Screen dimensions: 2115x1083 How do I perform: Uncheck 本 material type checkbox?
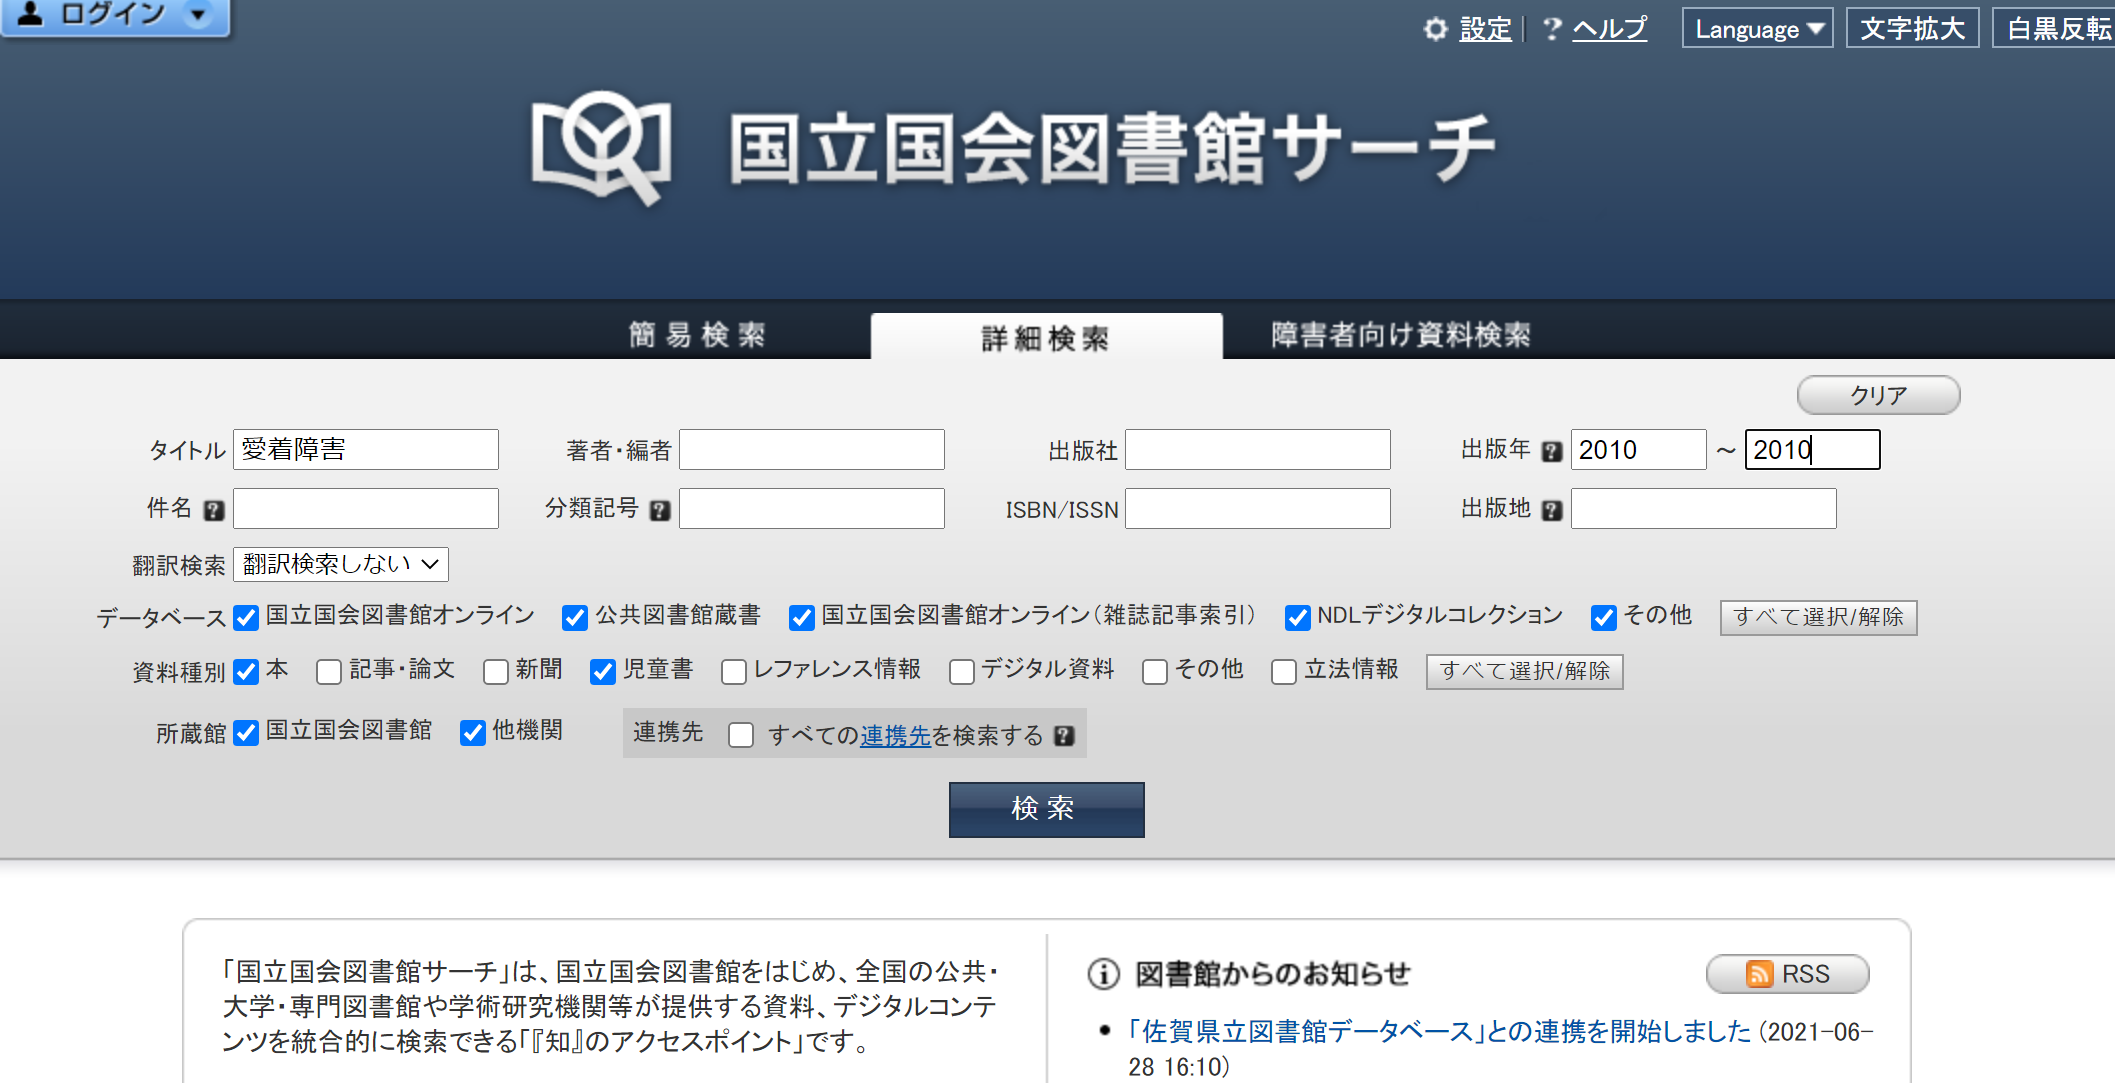pos(246,672)
